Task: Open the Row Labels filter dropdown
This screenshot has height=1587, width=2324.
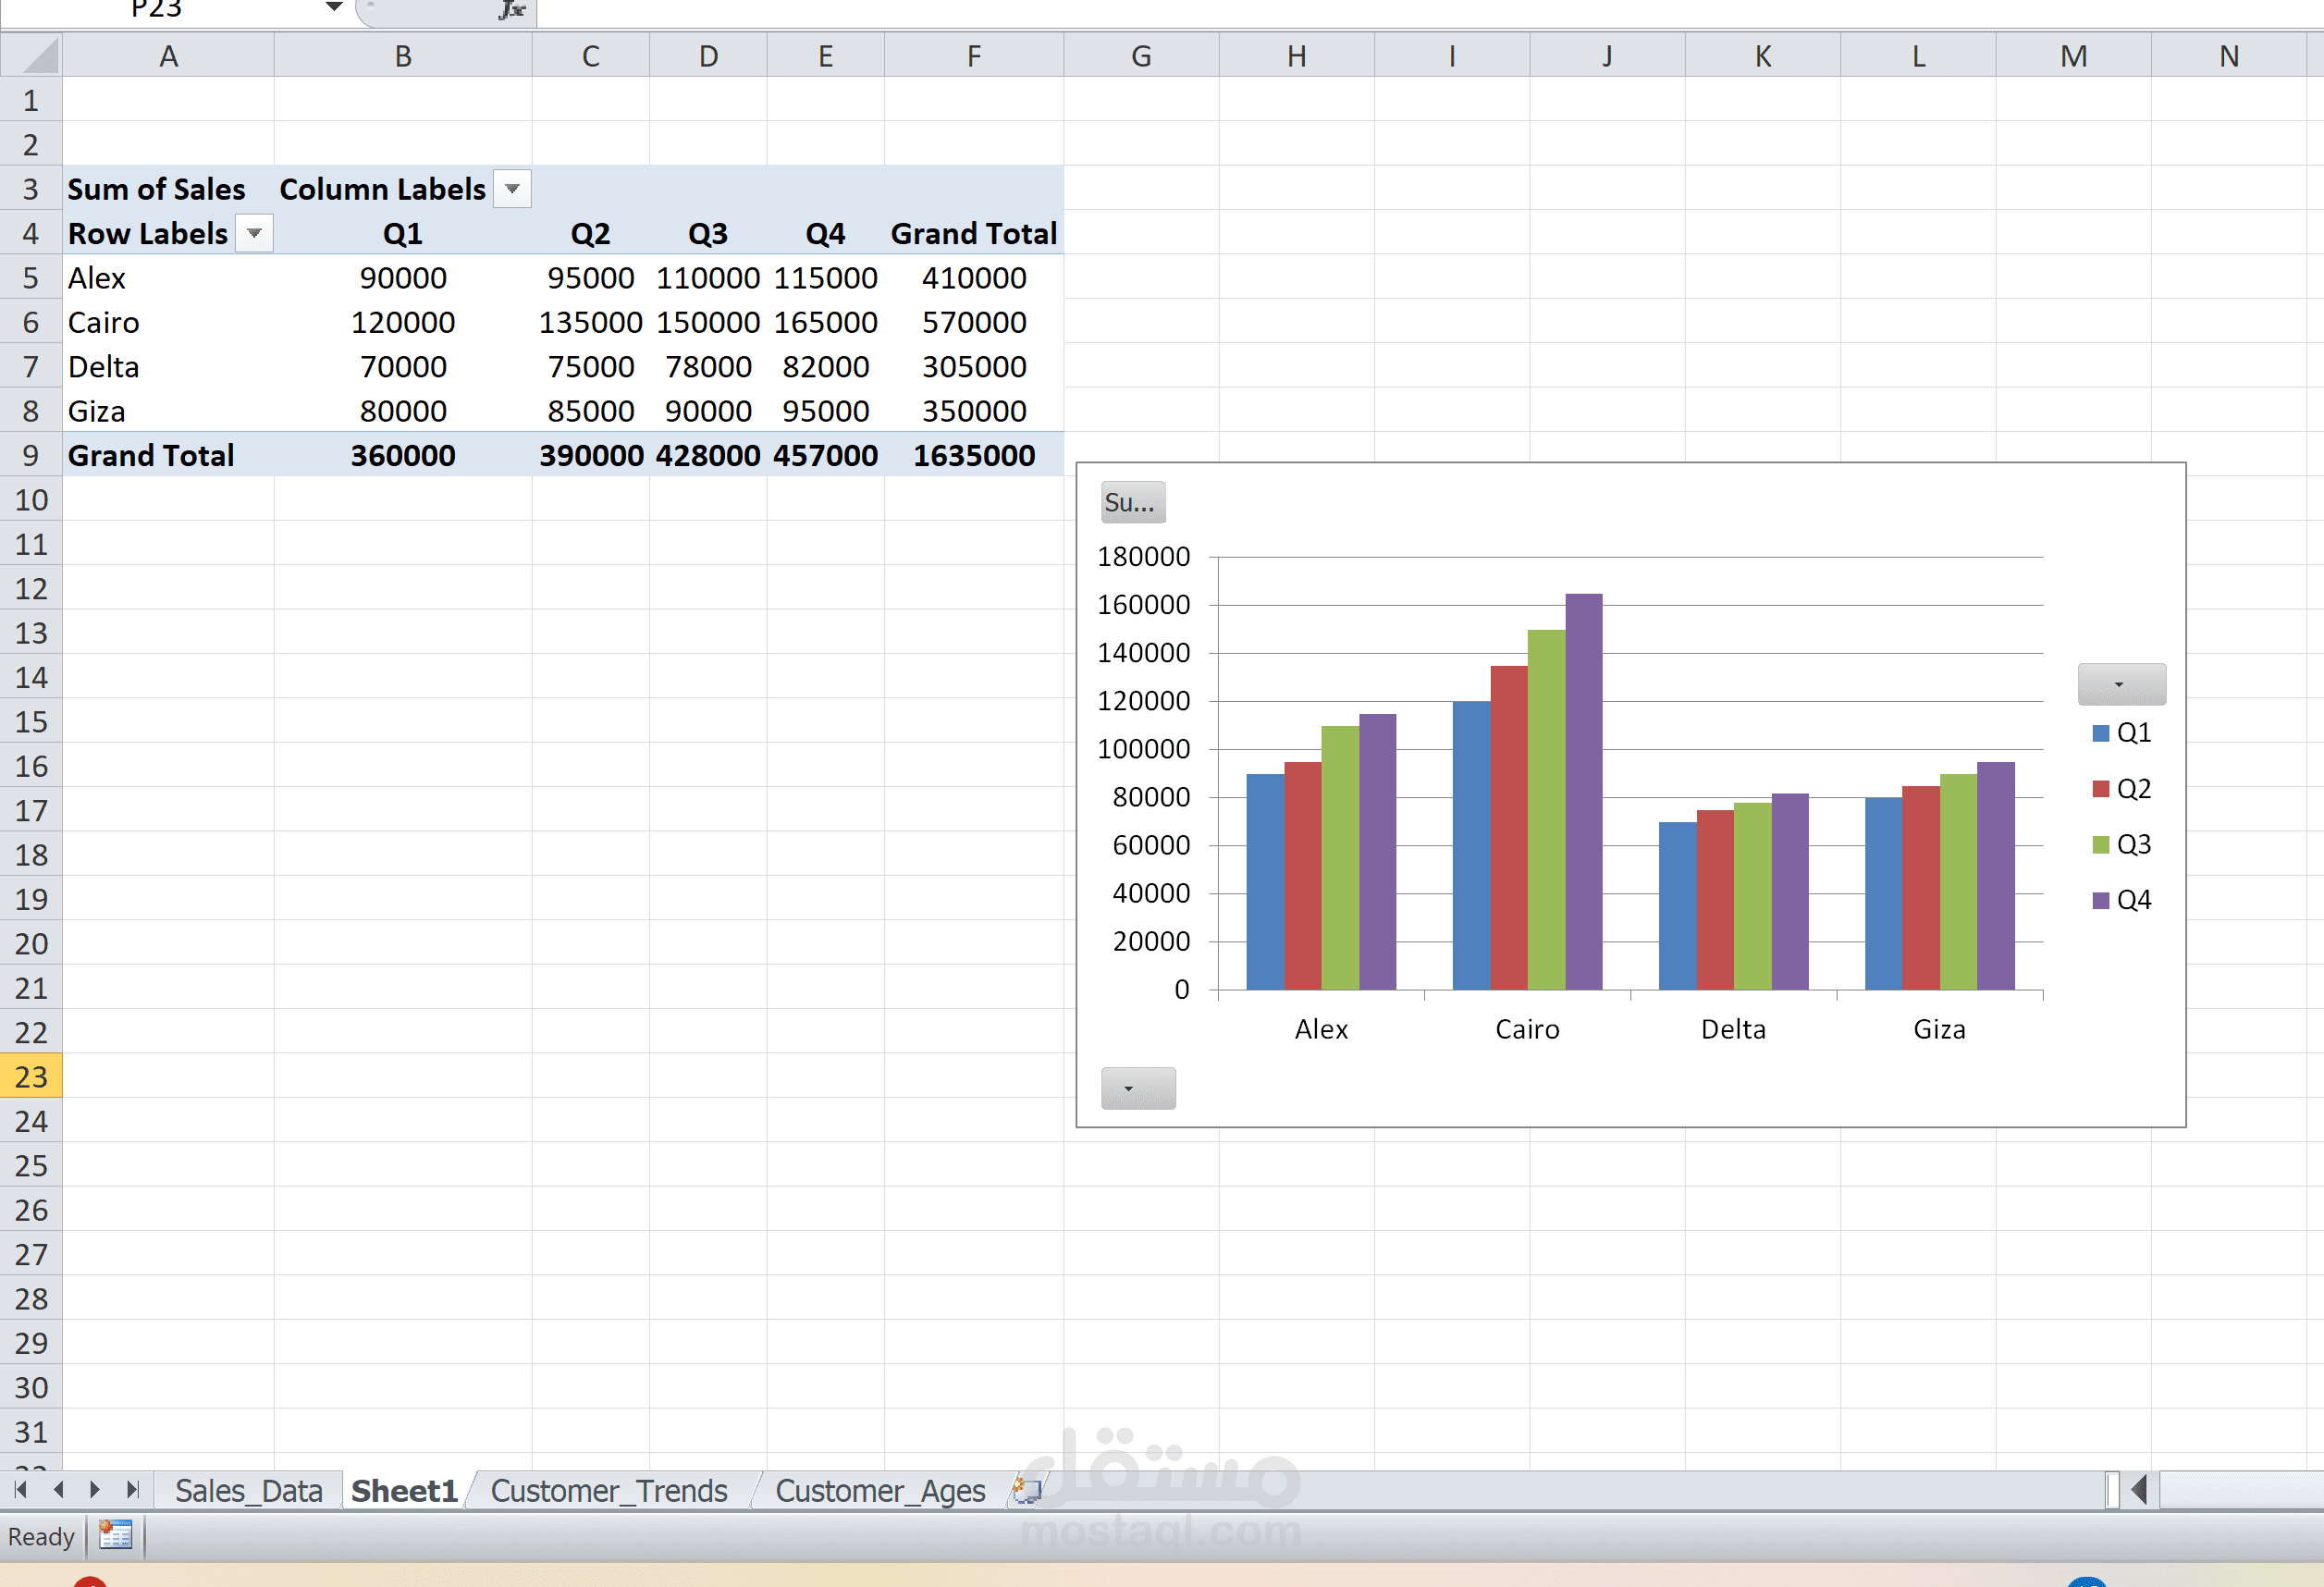Action: tap(255, 232)
